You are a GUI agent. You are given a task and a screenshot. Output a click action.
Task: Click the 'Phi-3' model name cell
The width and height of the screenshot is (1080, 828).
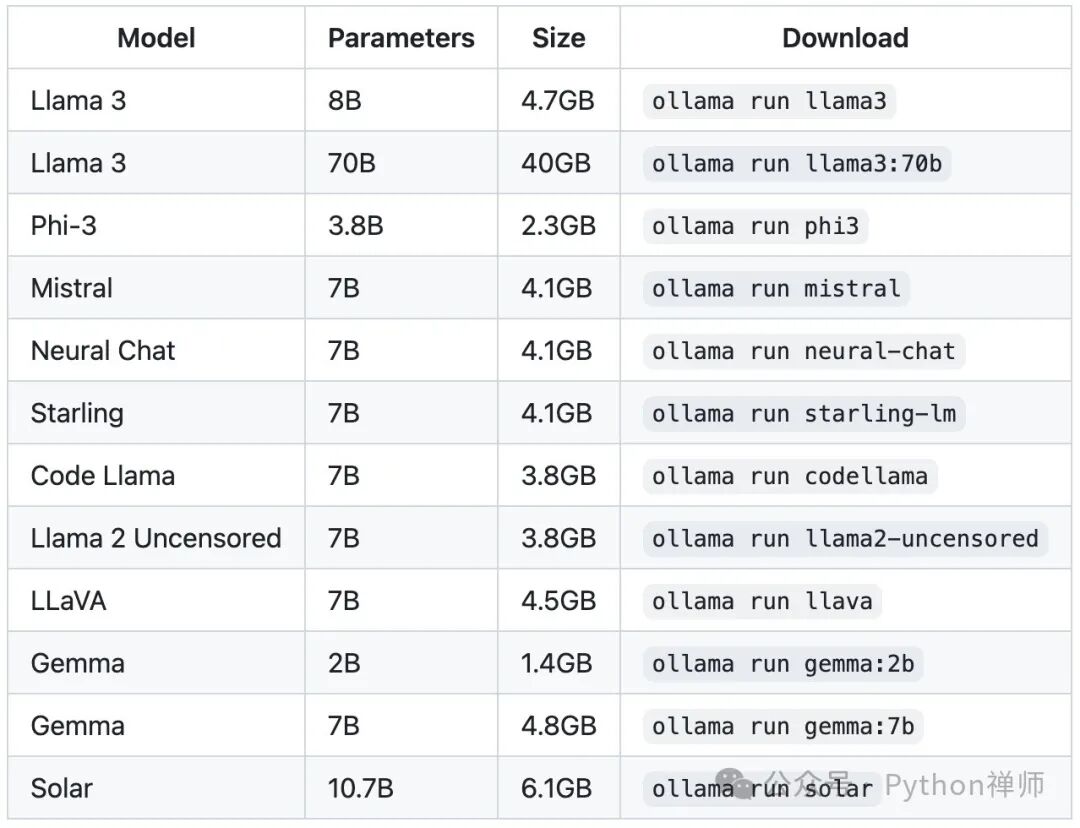point(64,226)
